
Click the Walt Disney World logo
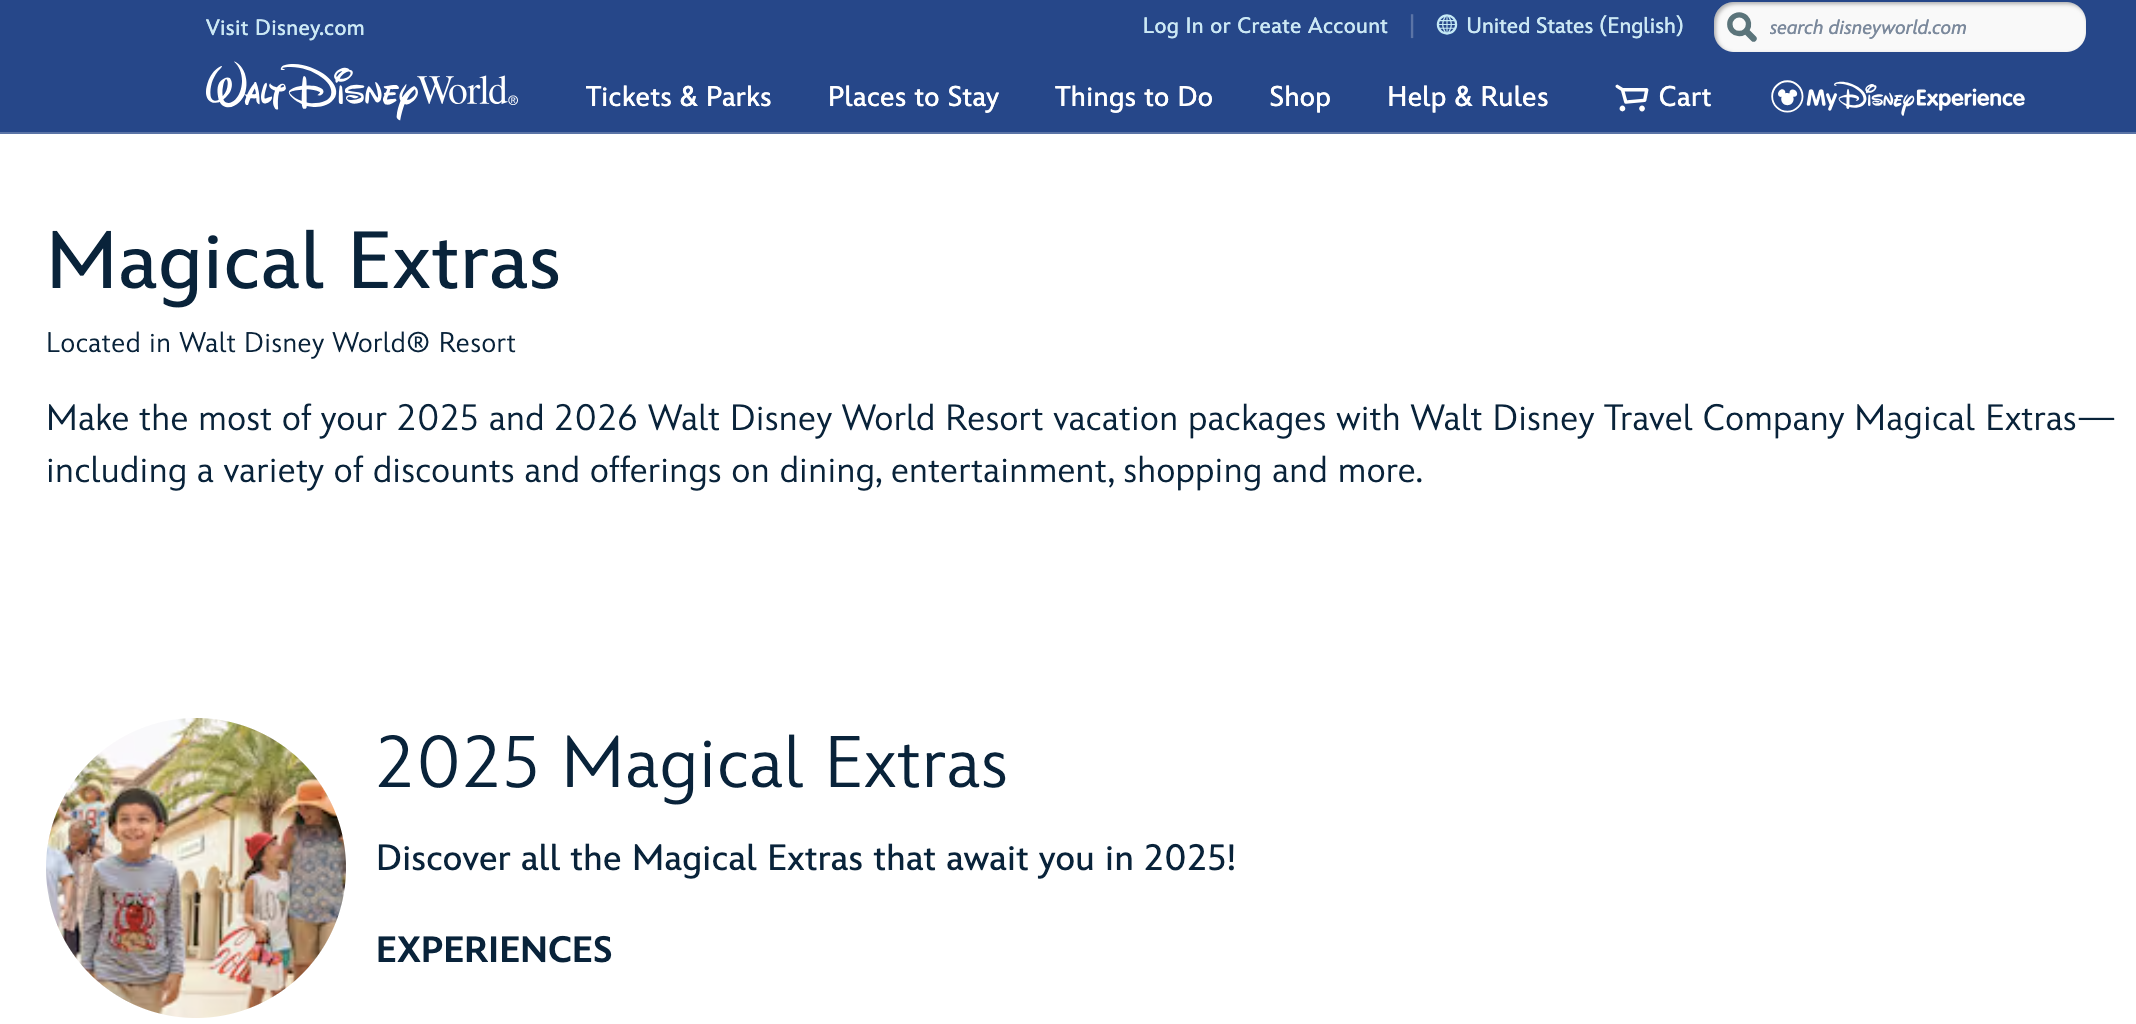[x=361, y=92]
